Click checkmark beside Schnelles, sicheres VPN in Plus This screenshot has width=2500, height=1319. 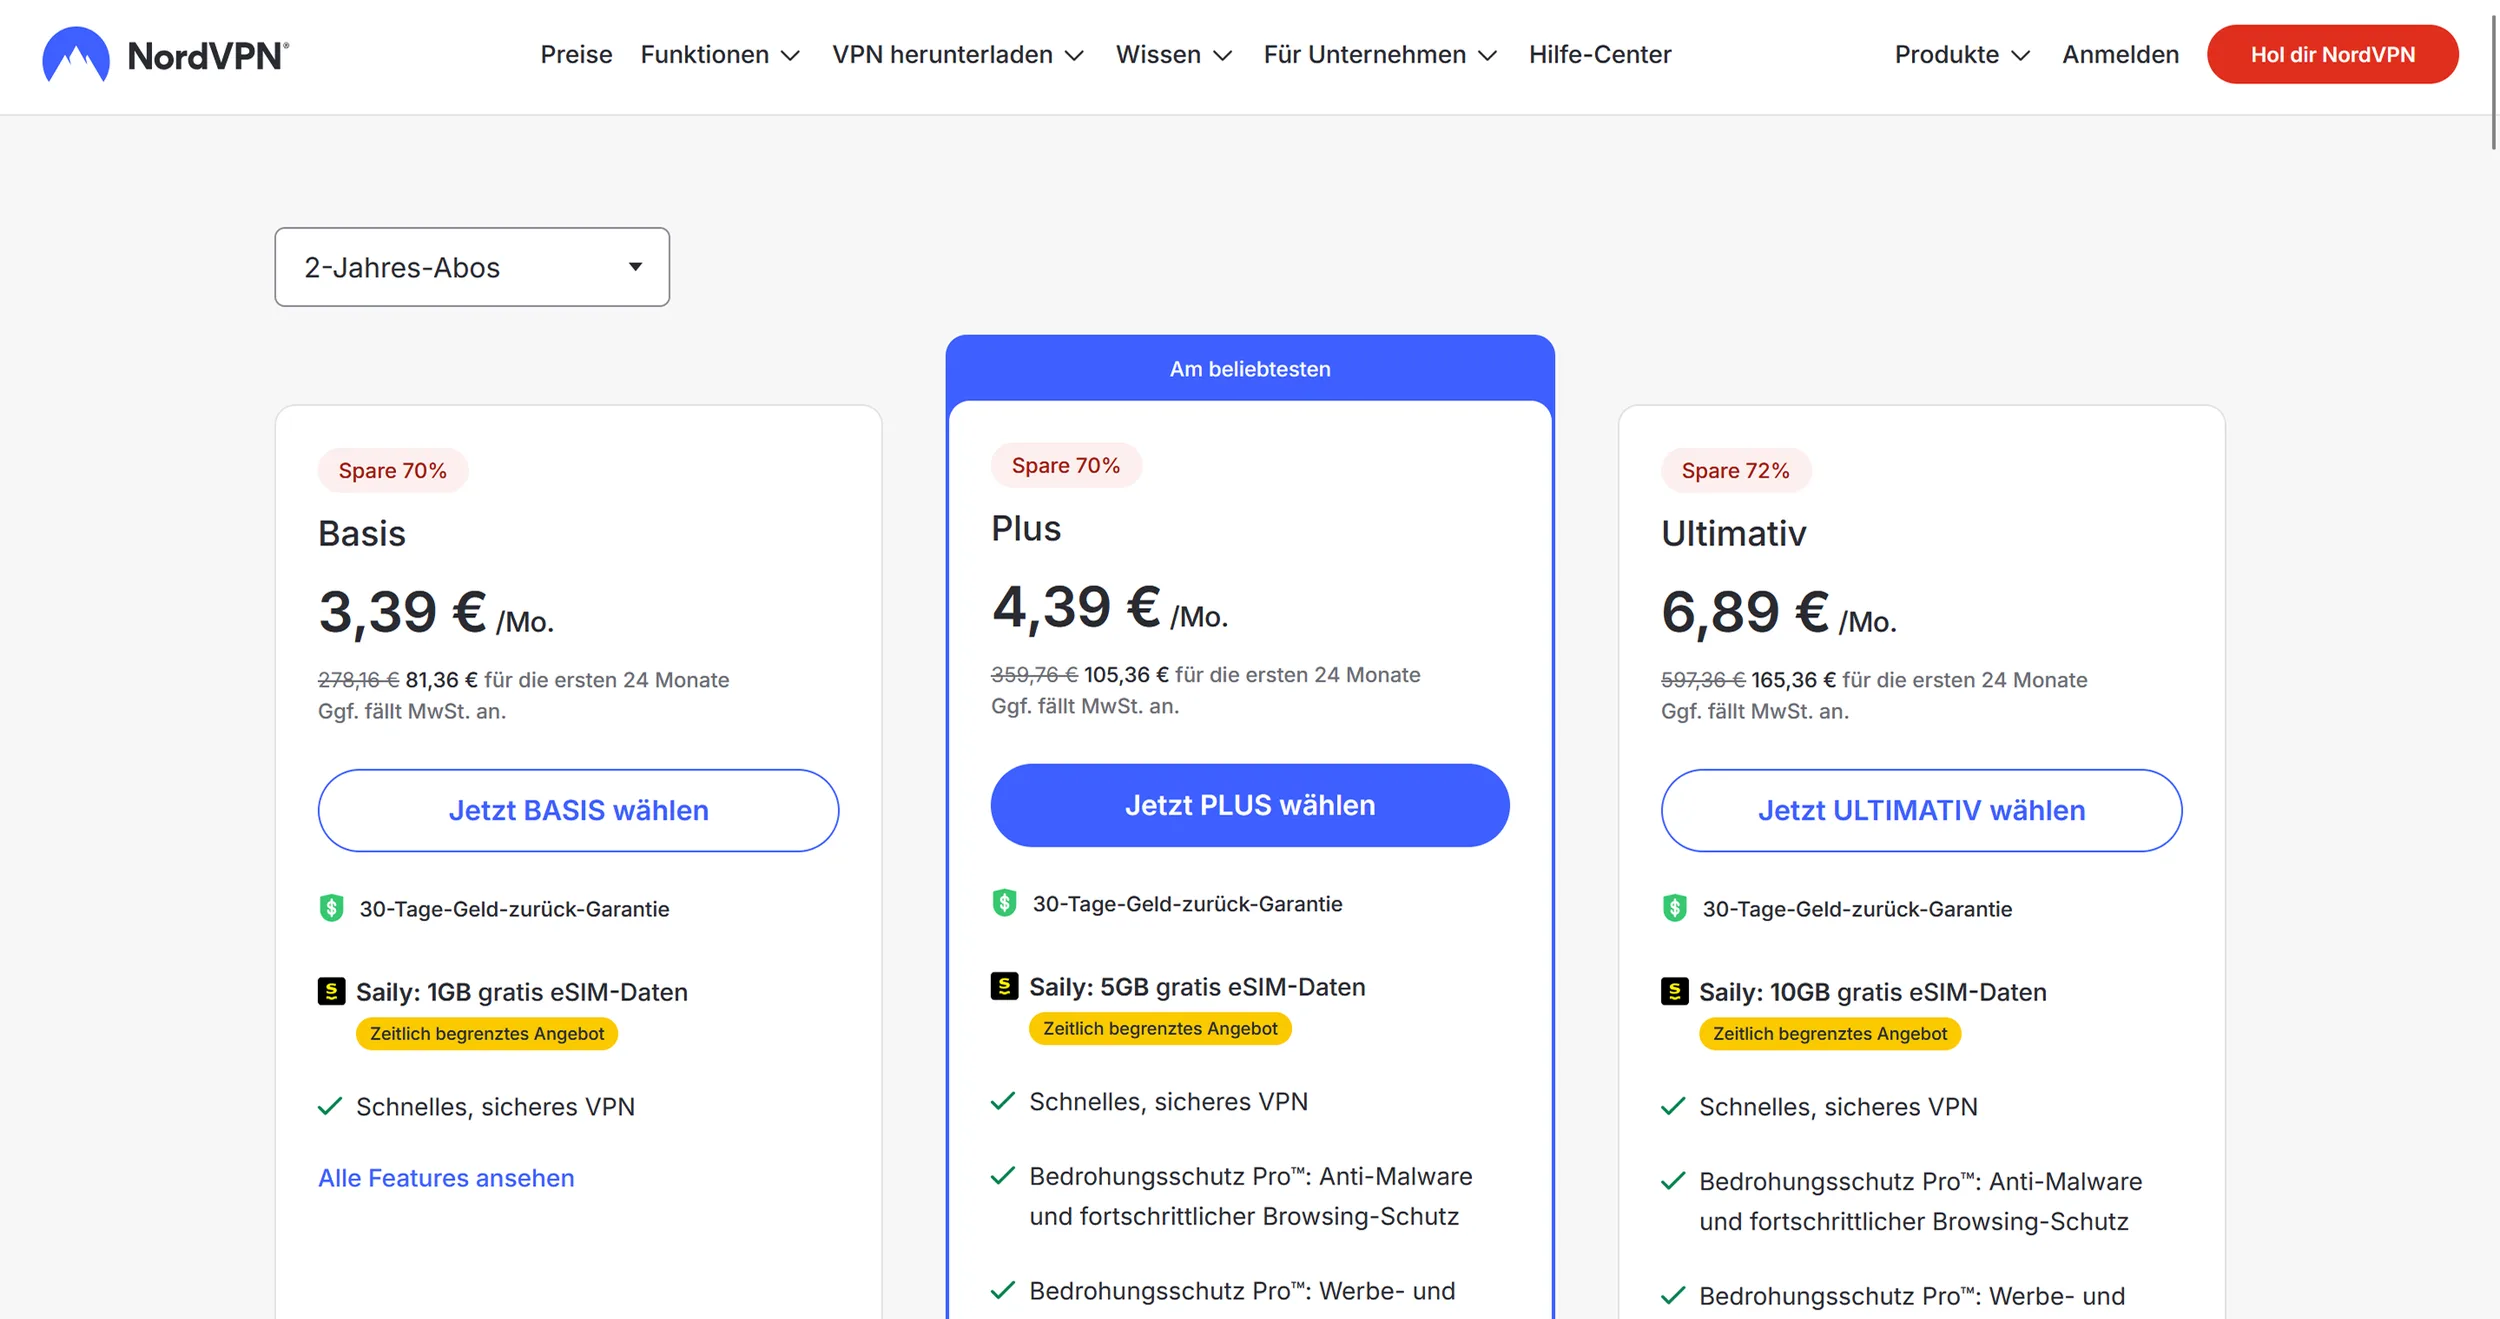pos(1003,1101)
